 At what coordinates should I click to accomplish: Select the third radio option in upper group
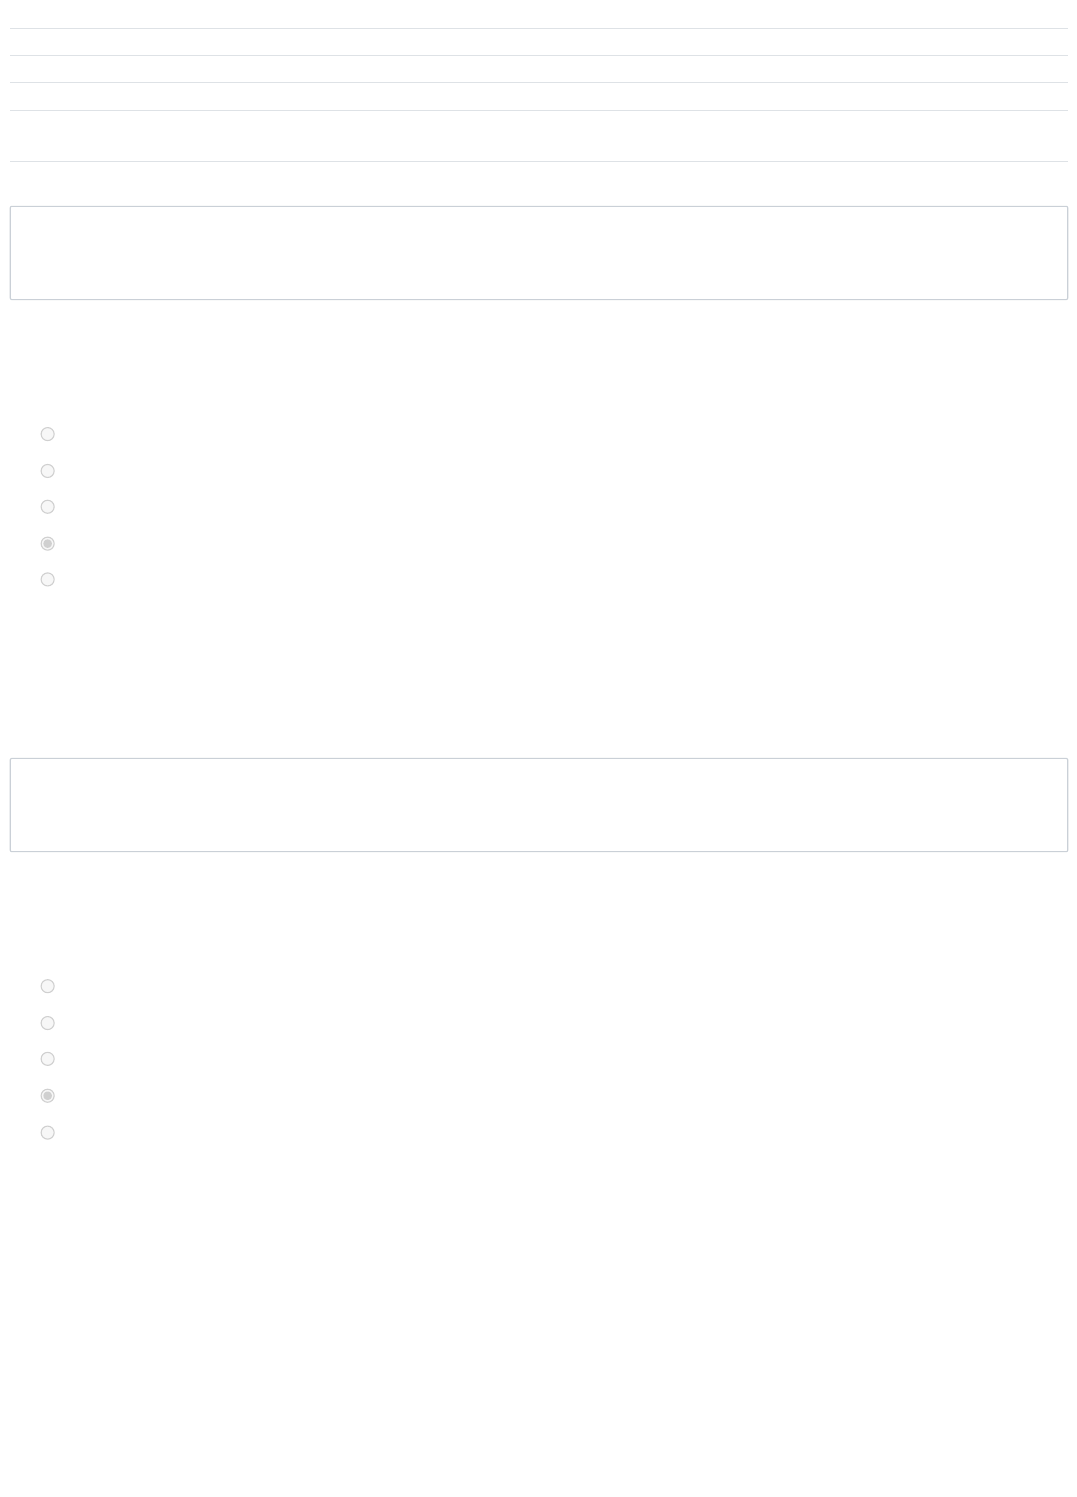(47, 507)
